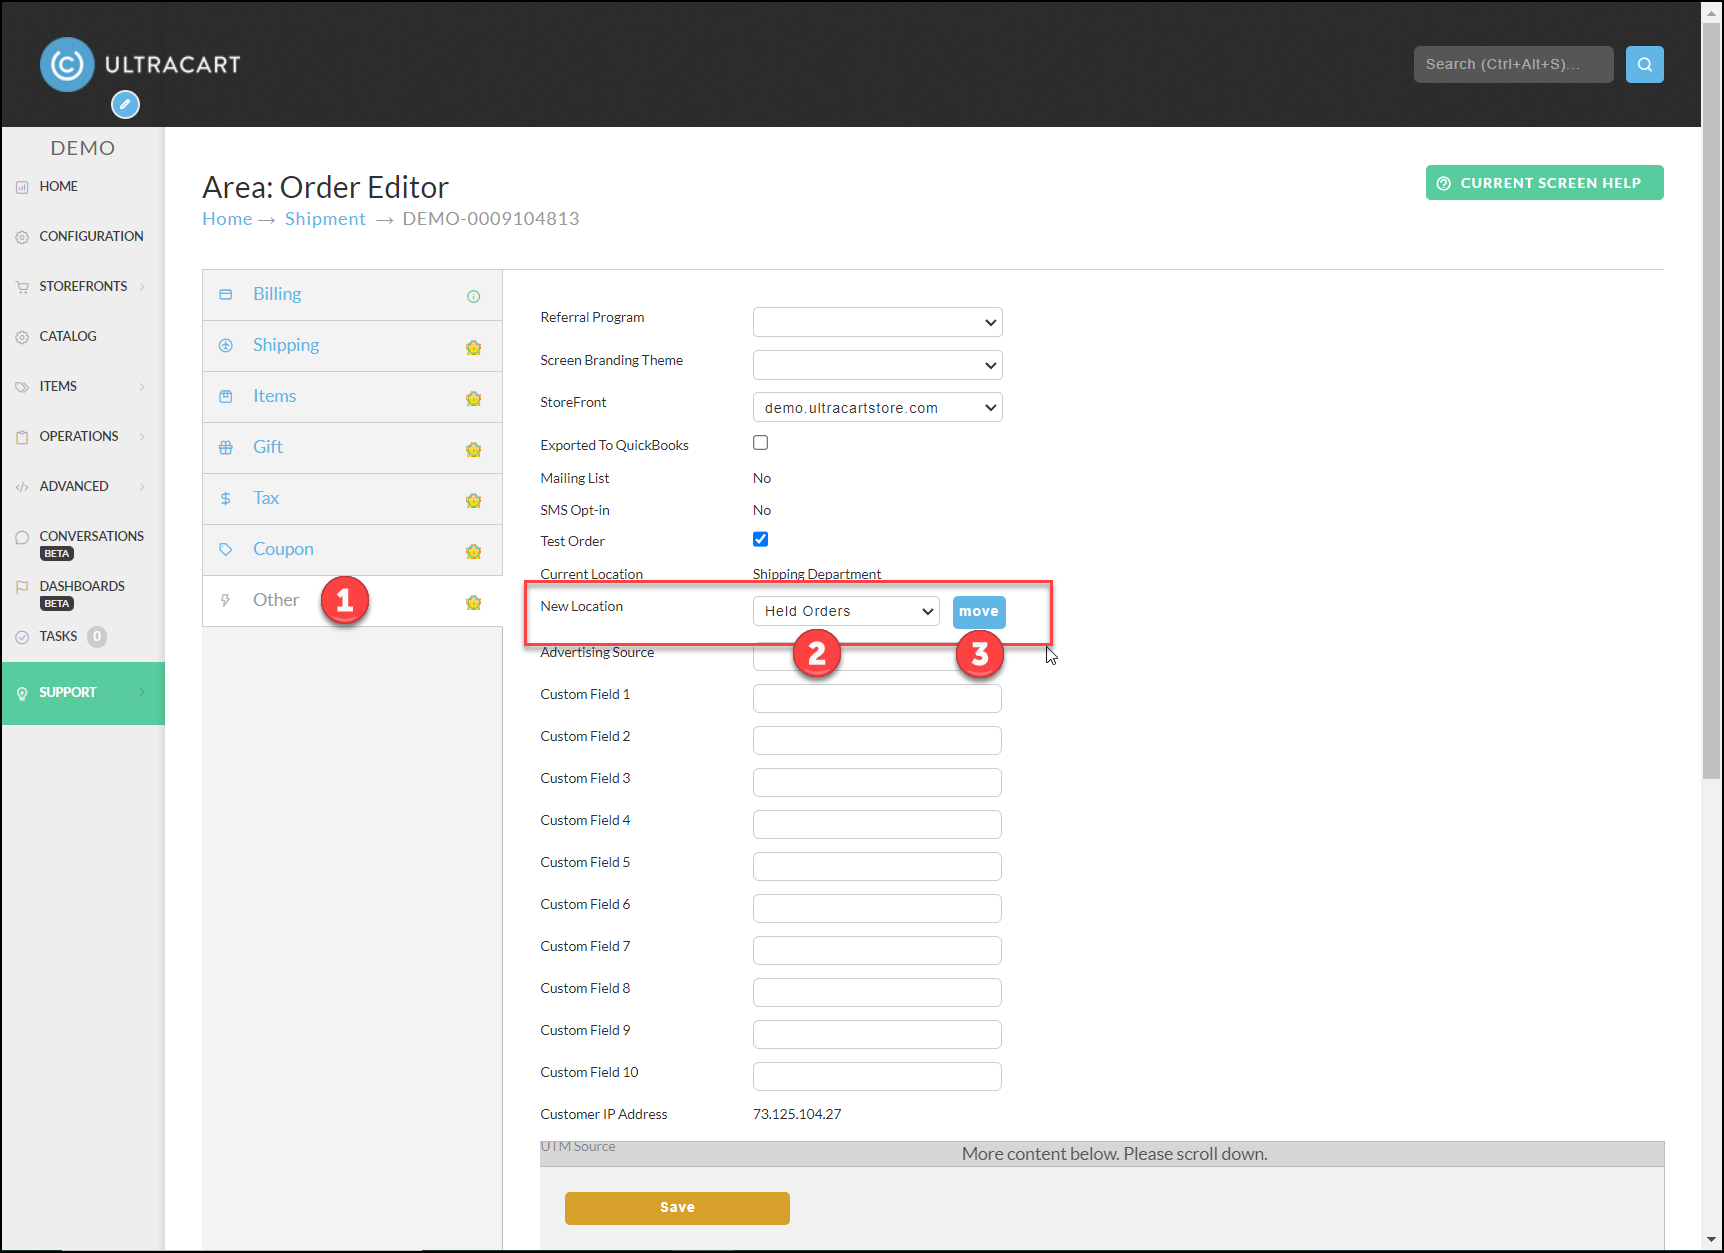Click the Items tag icon in sidebar
Screen dimensions: 1724x1253
22,387
